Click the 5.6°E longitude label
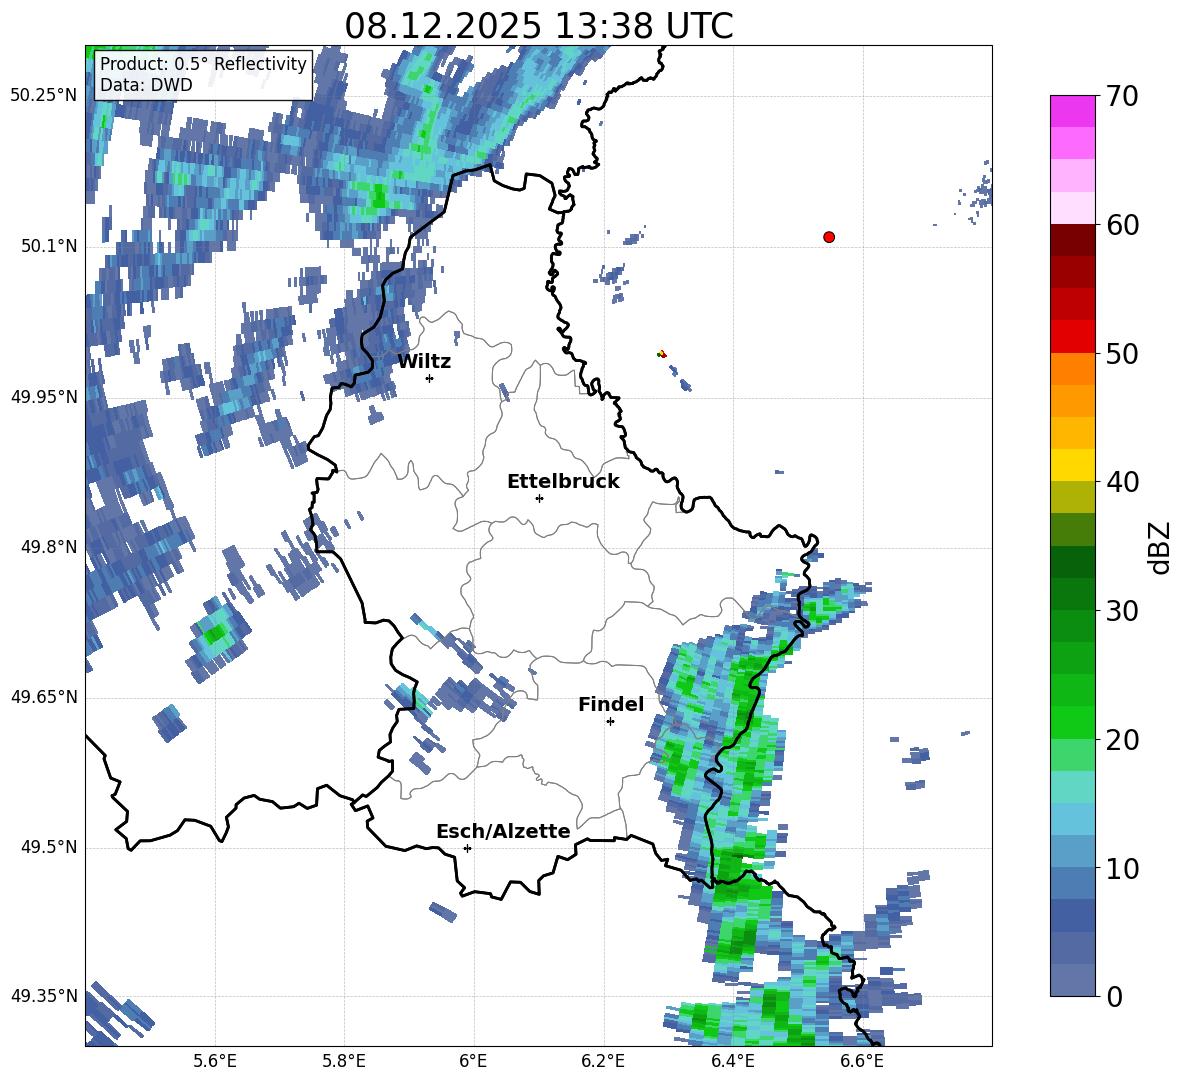The width and height of the screenshot is (1184, 1081). point(214,1061)
